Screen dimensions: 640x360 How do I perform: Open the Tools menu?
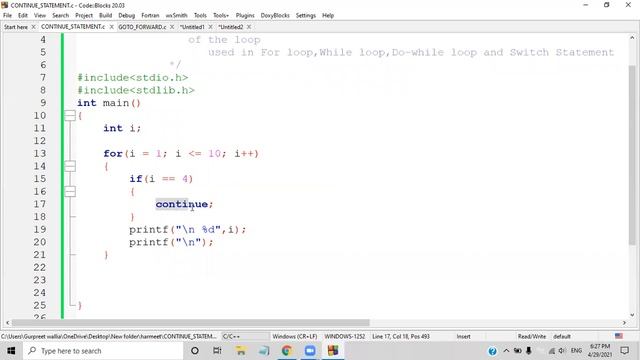coord(200,15)
